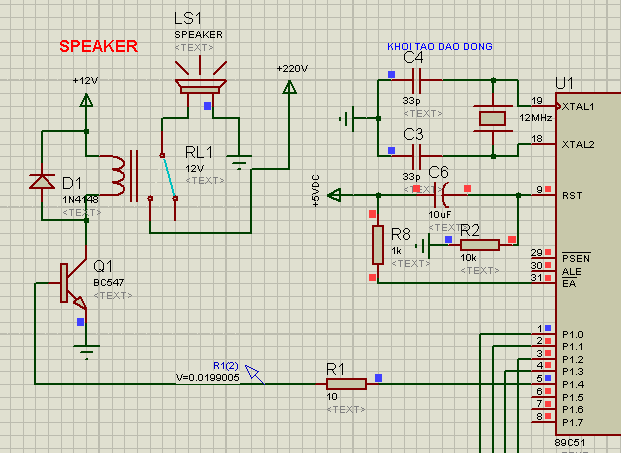Click the U1 reference label
Screen dimensions: 621x453
click(x=564, y=83)
